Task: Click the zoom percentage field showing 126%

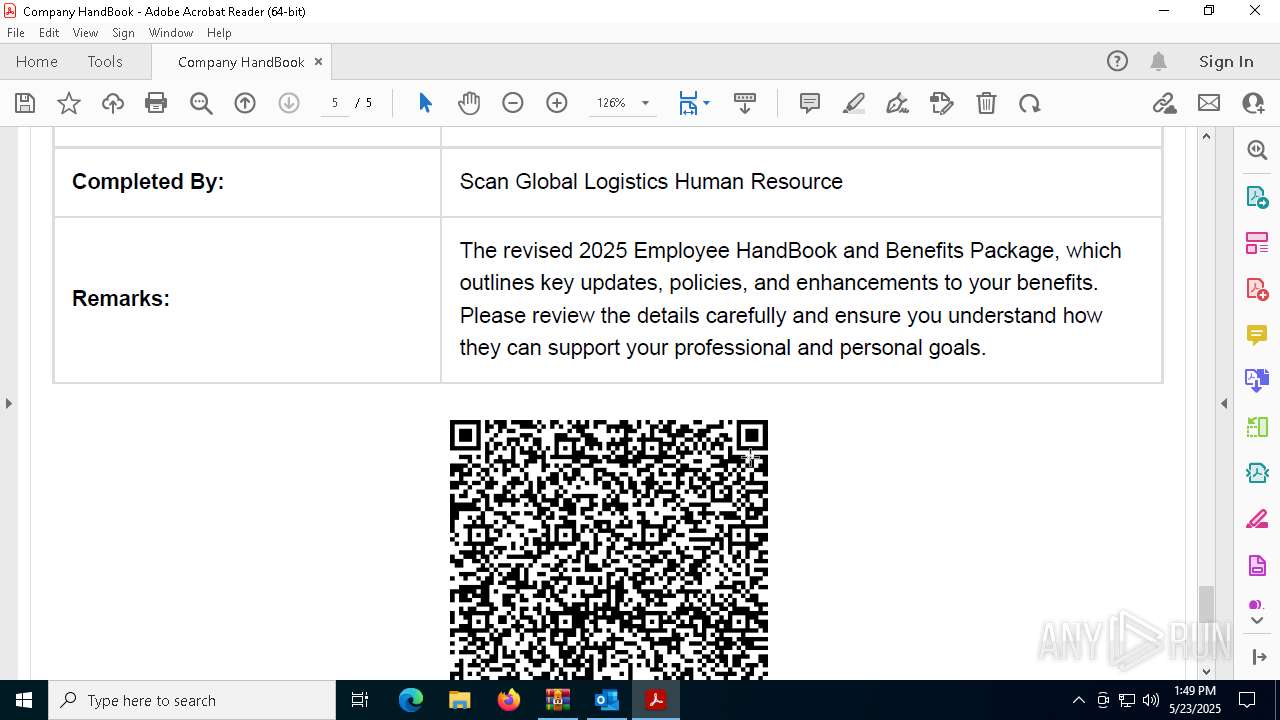Action: pos(611,103)
